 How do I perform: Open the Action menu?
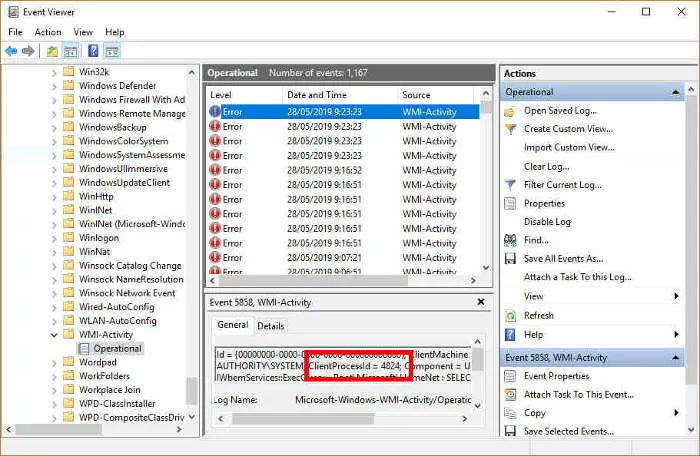[x=48, y=32]
